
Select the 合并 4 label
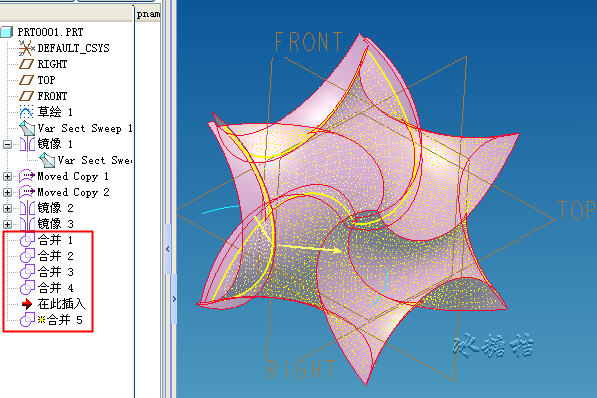56,288
